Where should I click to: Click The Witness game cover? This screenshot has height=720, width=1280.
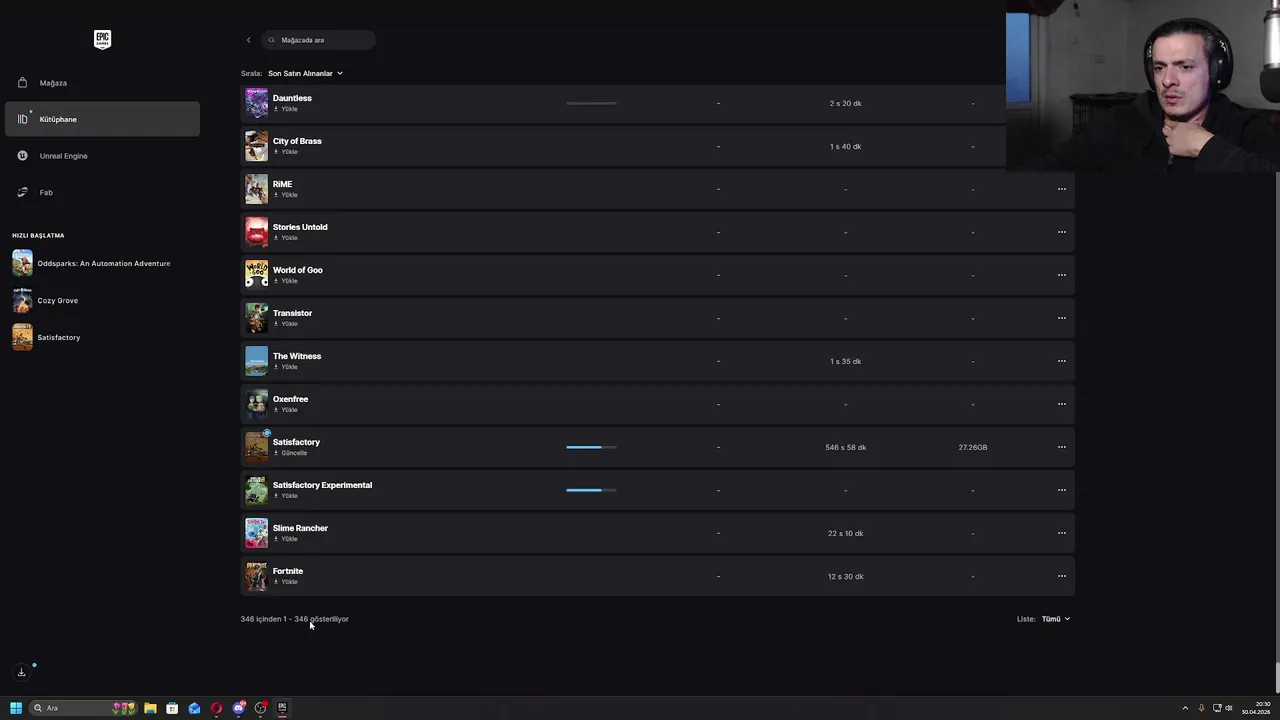[x=256, y=361]
